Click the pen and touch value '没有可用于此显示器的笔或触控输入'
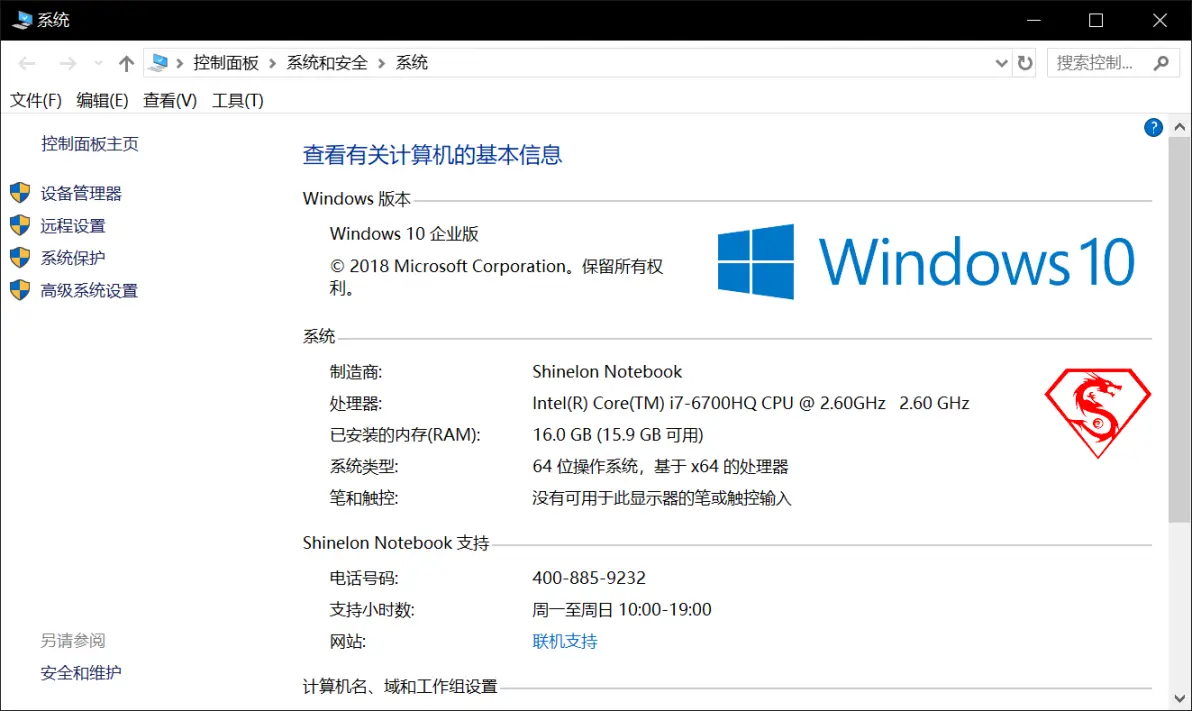 [662, 498]
